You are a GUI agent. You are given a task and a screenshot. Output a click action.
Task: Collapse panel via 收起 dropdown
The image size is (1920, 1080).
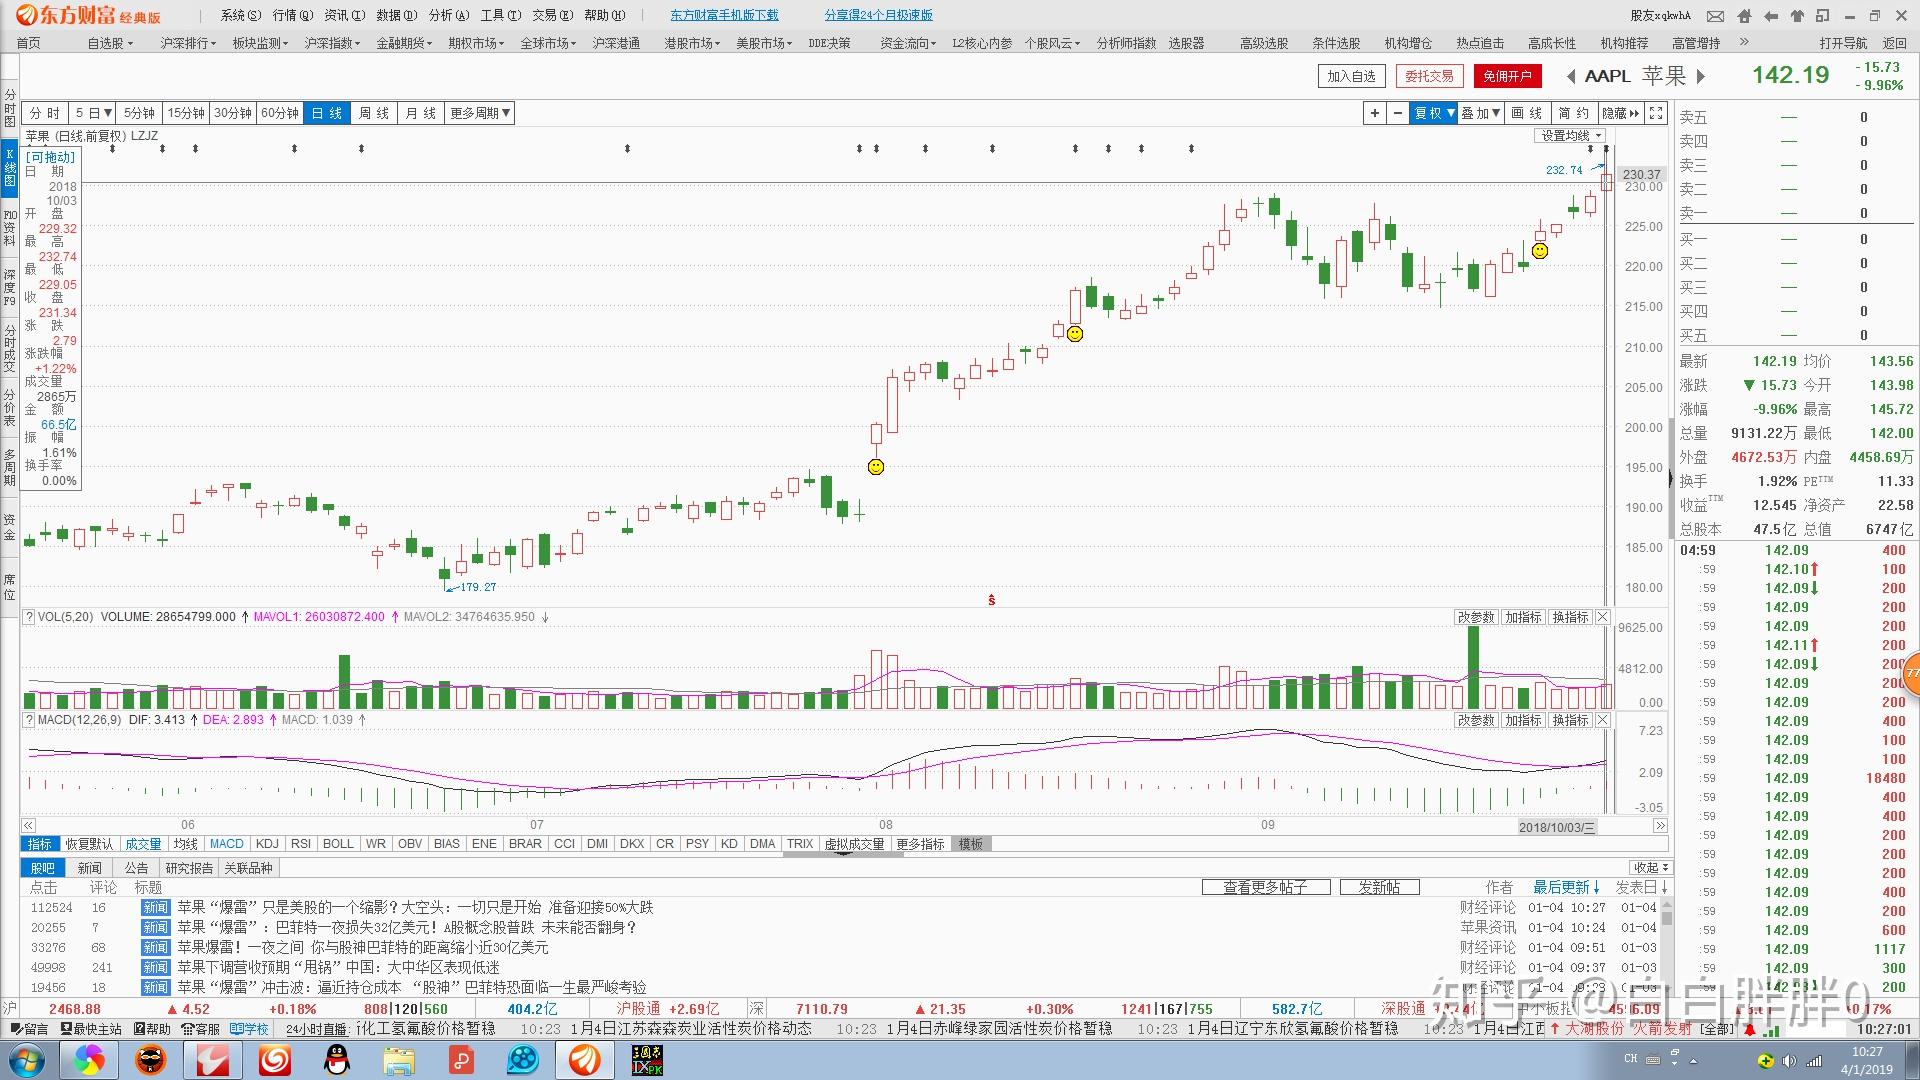coord(1651,868)
